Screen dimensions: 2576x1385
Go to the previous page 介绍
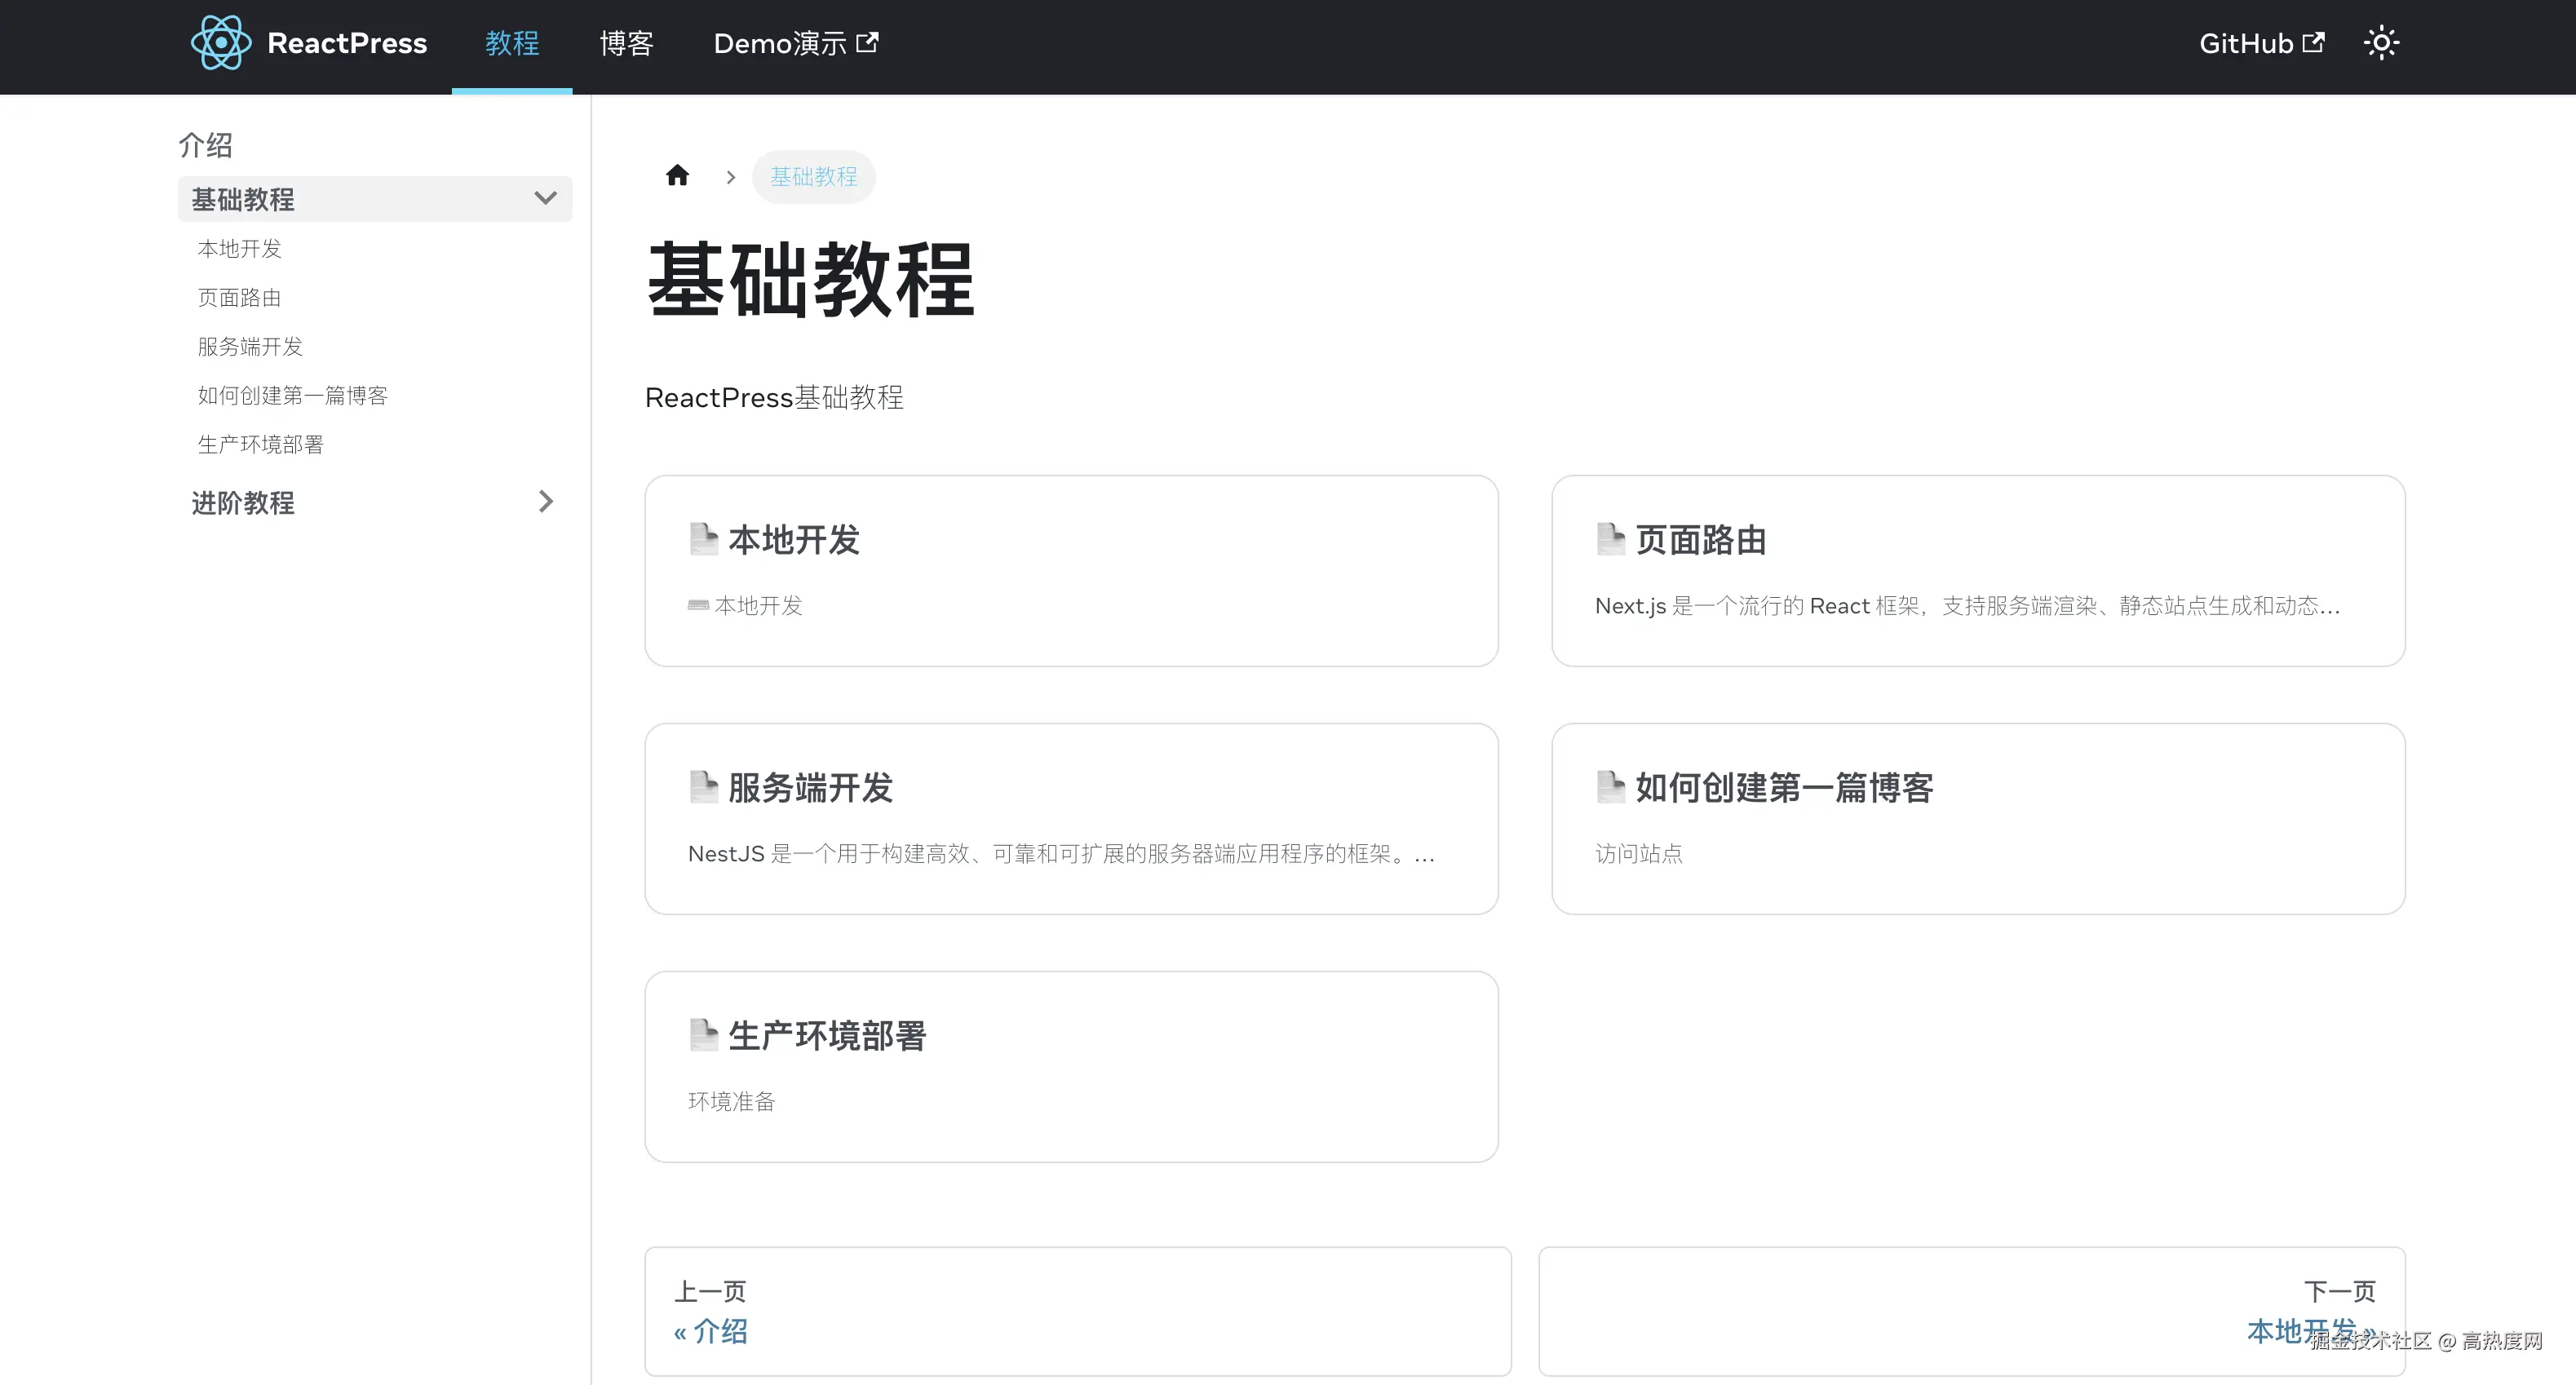pyautogui.click(x=710, y=1331)
